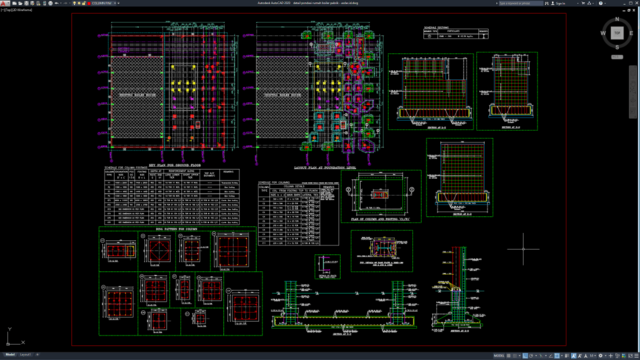
Task: Expand the Quick Access toolbar customize arrow
Action: click(x=118, y=3)
